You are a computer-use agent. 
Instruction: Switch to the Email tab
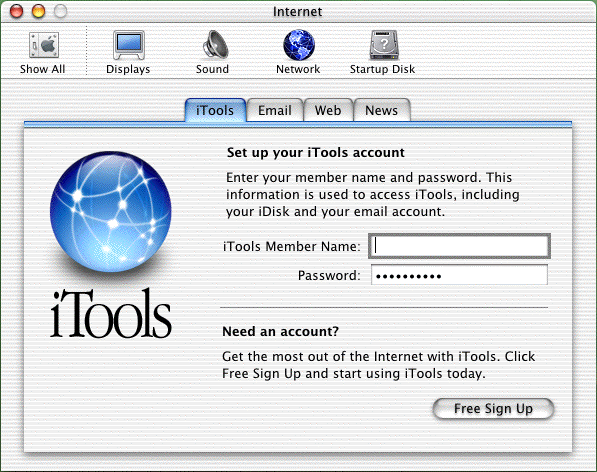point(275,110)
